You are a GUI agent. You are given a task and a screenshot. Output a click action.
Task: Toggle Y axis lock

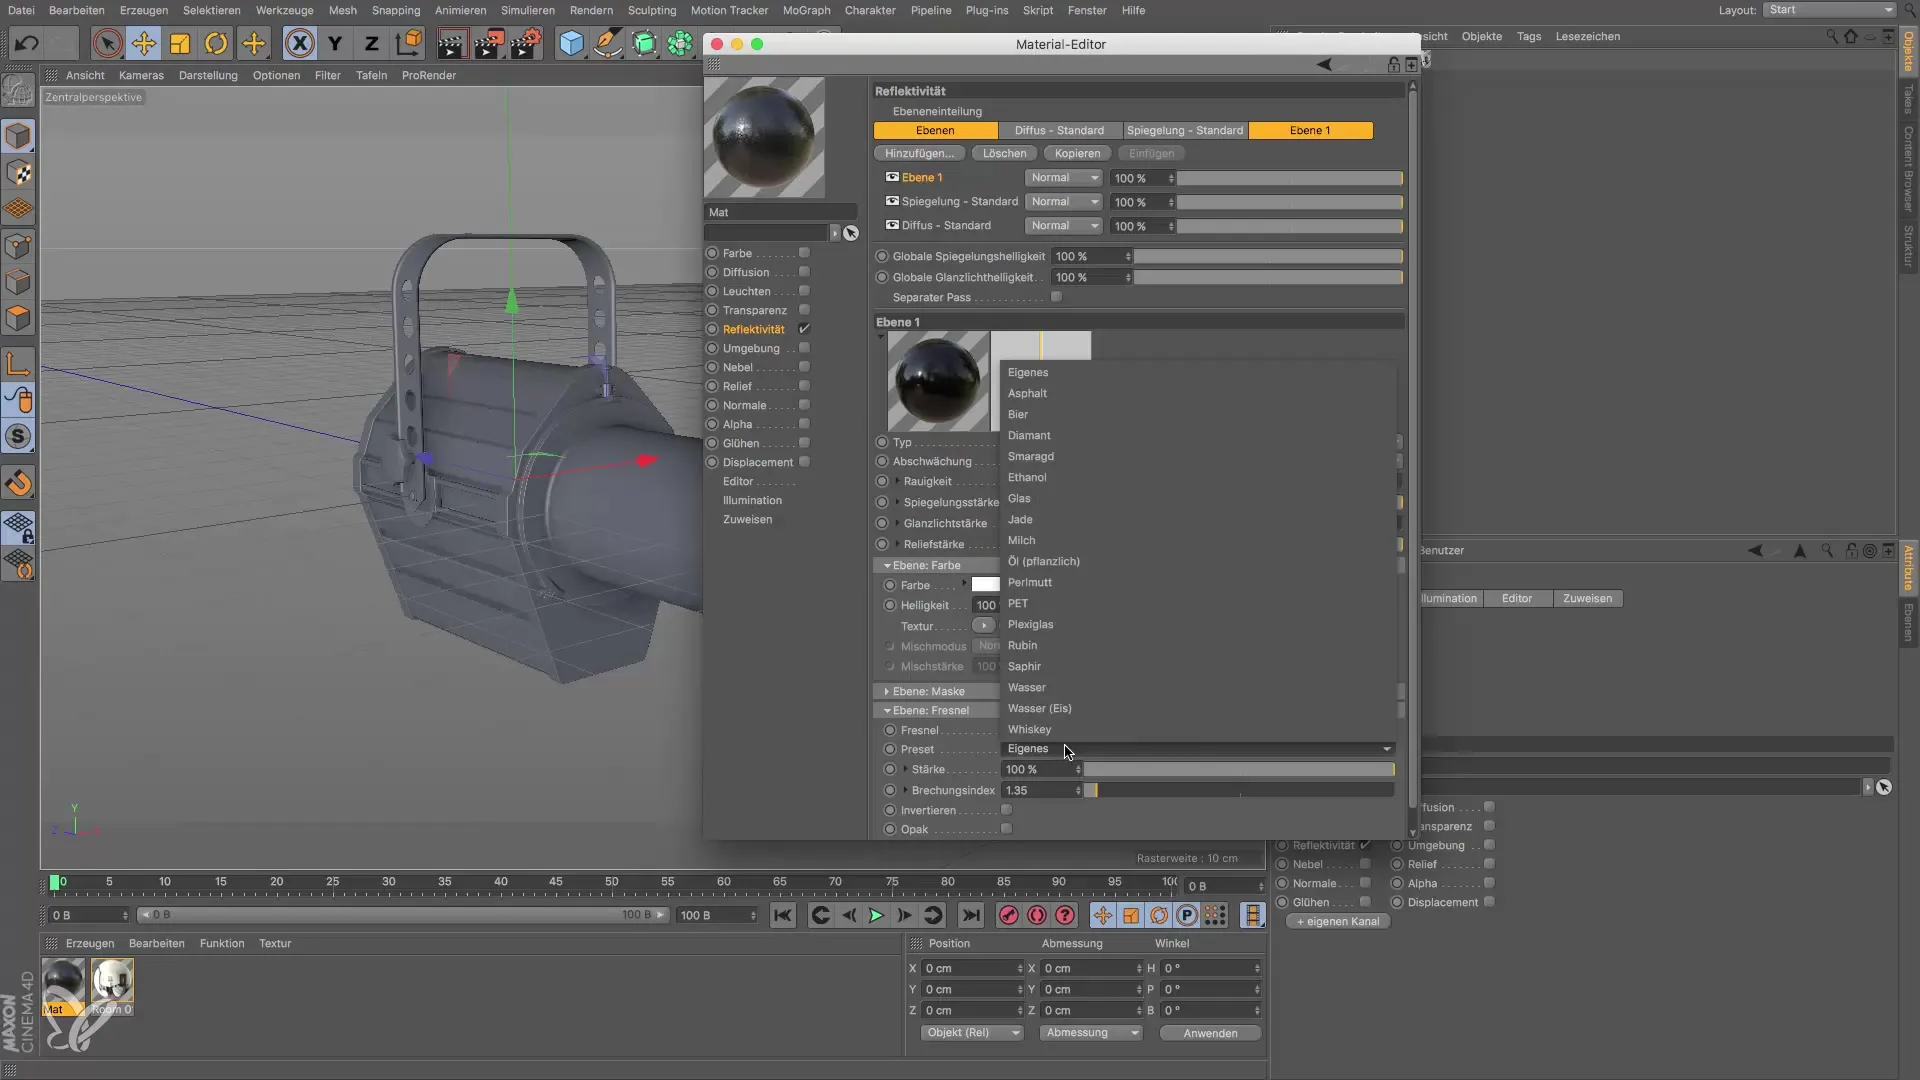tap(335, 44)
